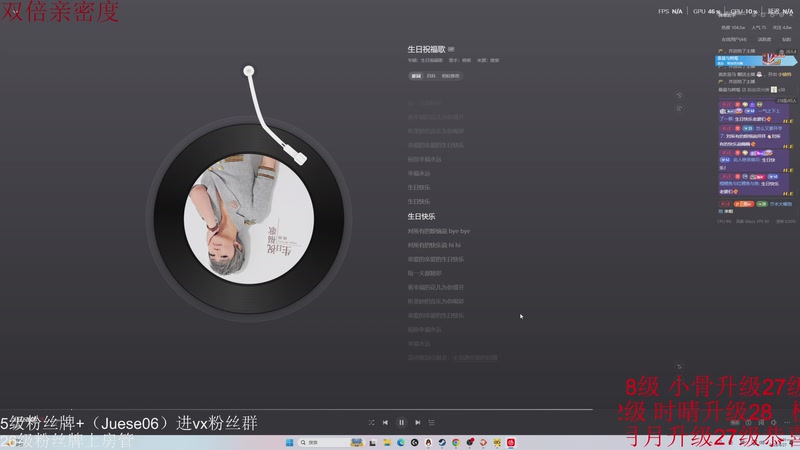
Task: Toggle desktop lyrics 词 icon
Action: (x=761, y=422)
